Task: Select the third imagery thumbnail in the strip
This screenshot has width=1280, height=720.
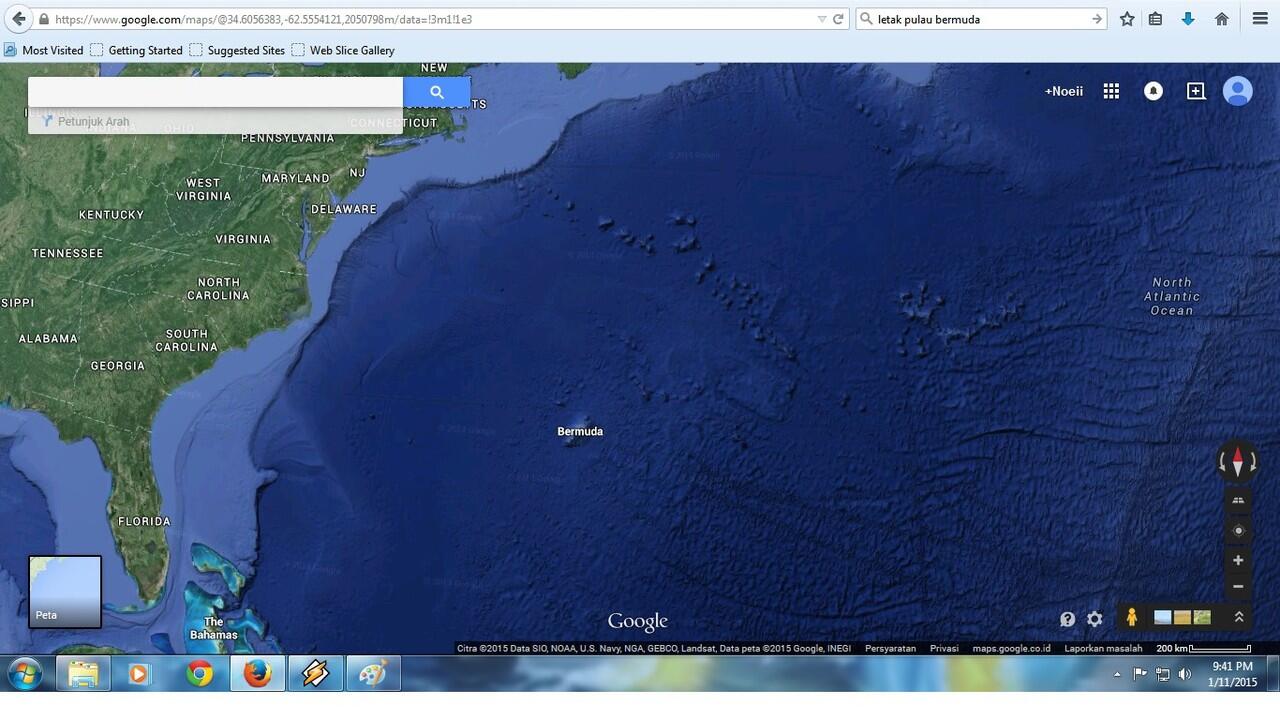Action: [x=1202, y=618]
